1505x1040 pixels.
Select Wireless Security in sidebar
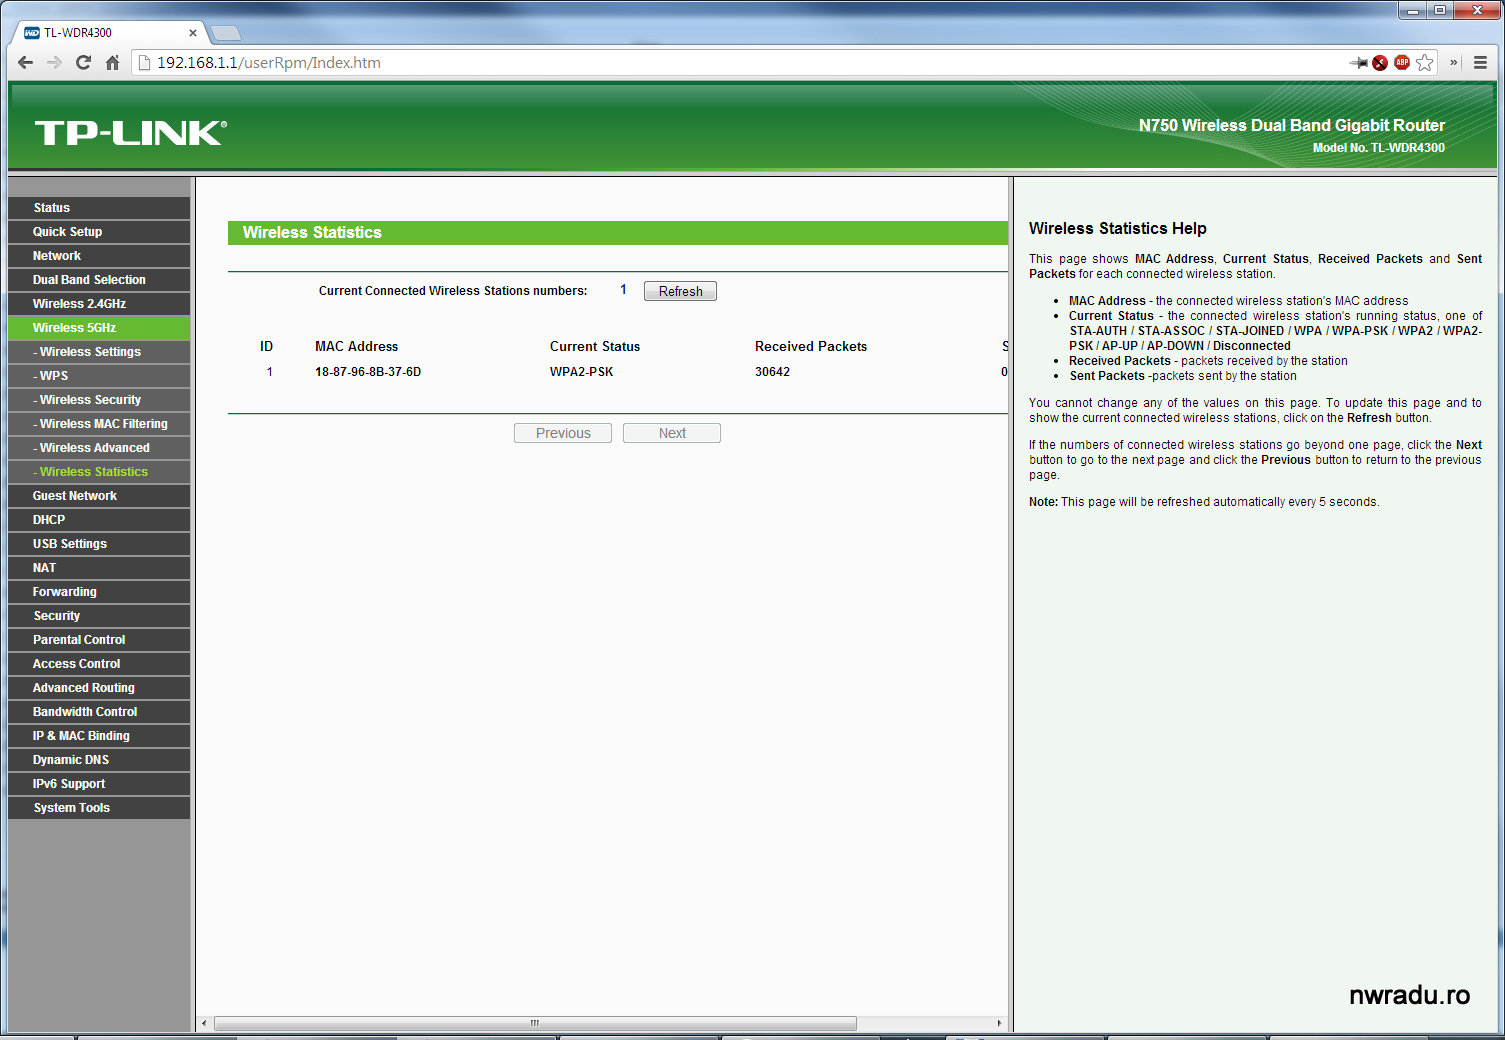pyautogui.click(x=90, y=400)
